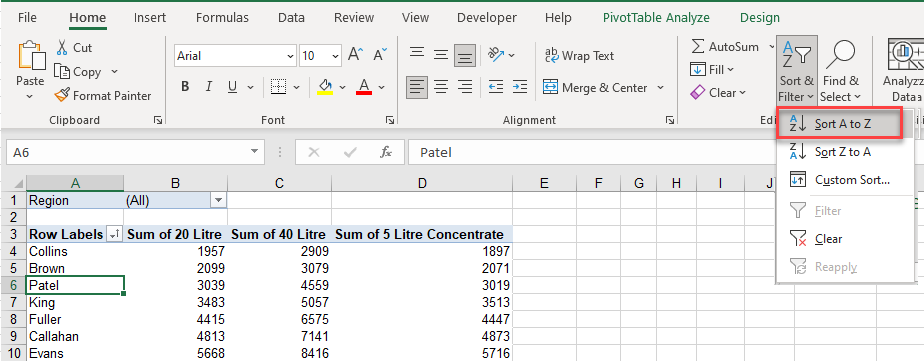Open the font size dropdown showing 10
The width and height of the screenshot is (924, 361).
pos(335,56)
